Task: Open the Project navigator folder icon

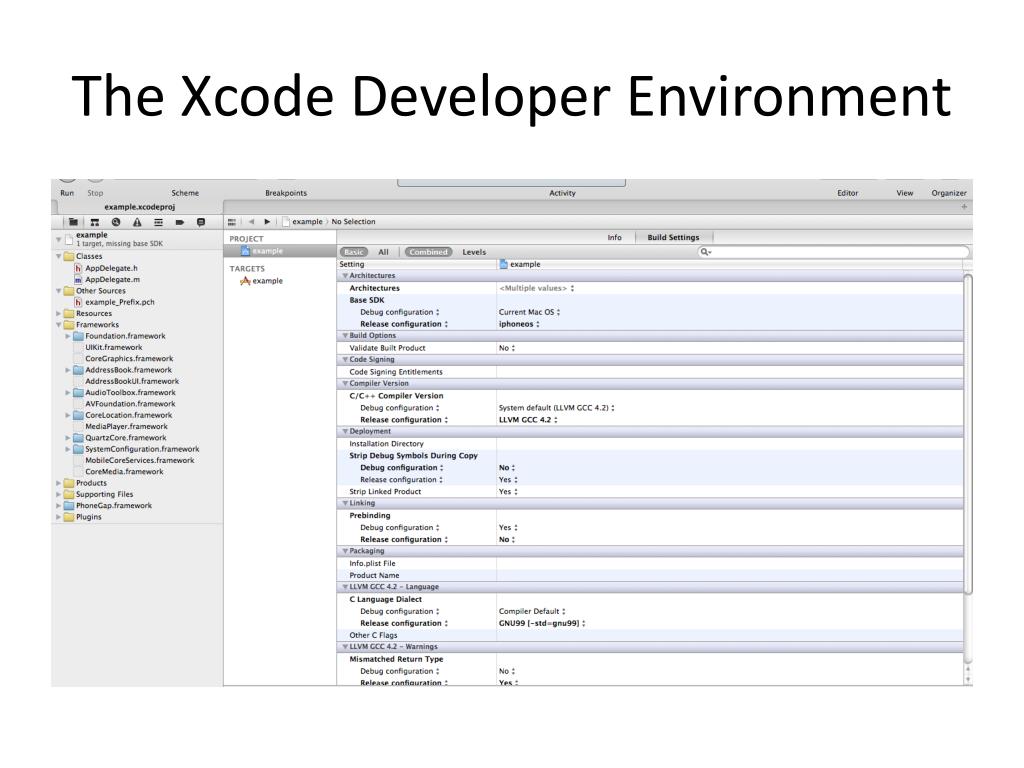Action: (x=74, y=222)
